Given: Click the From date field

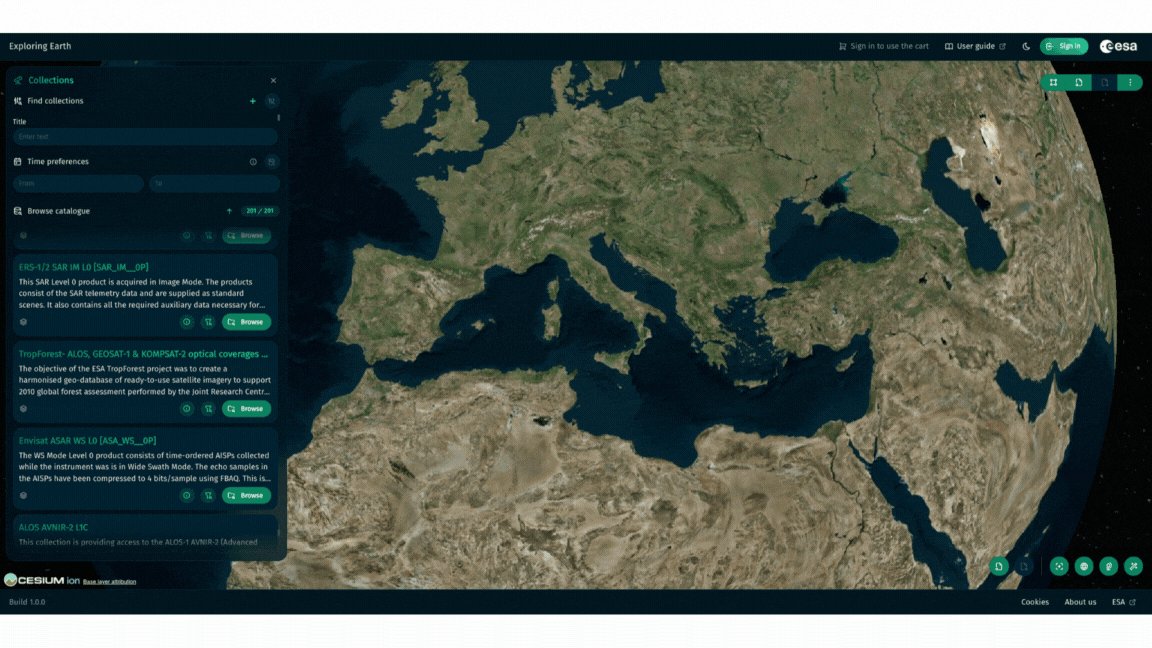Looking at the screenshot, I should (78, 183).
